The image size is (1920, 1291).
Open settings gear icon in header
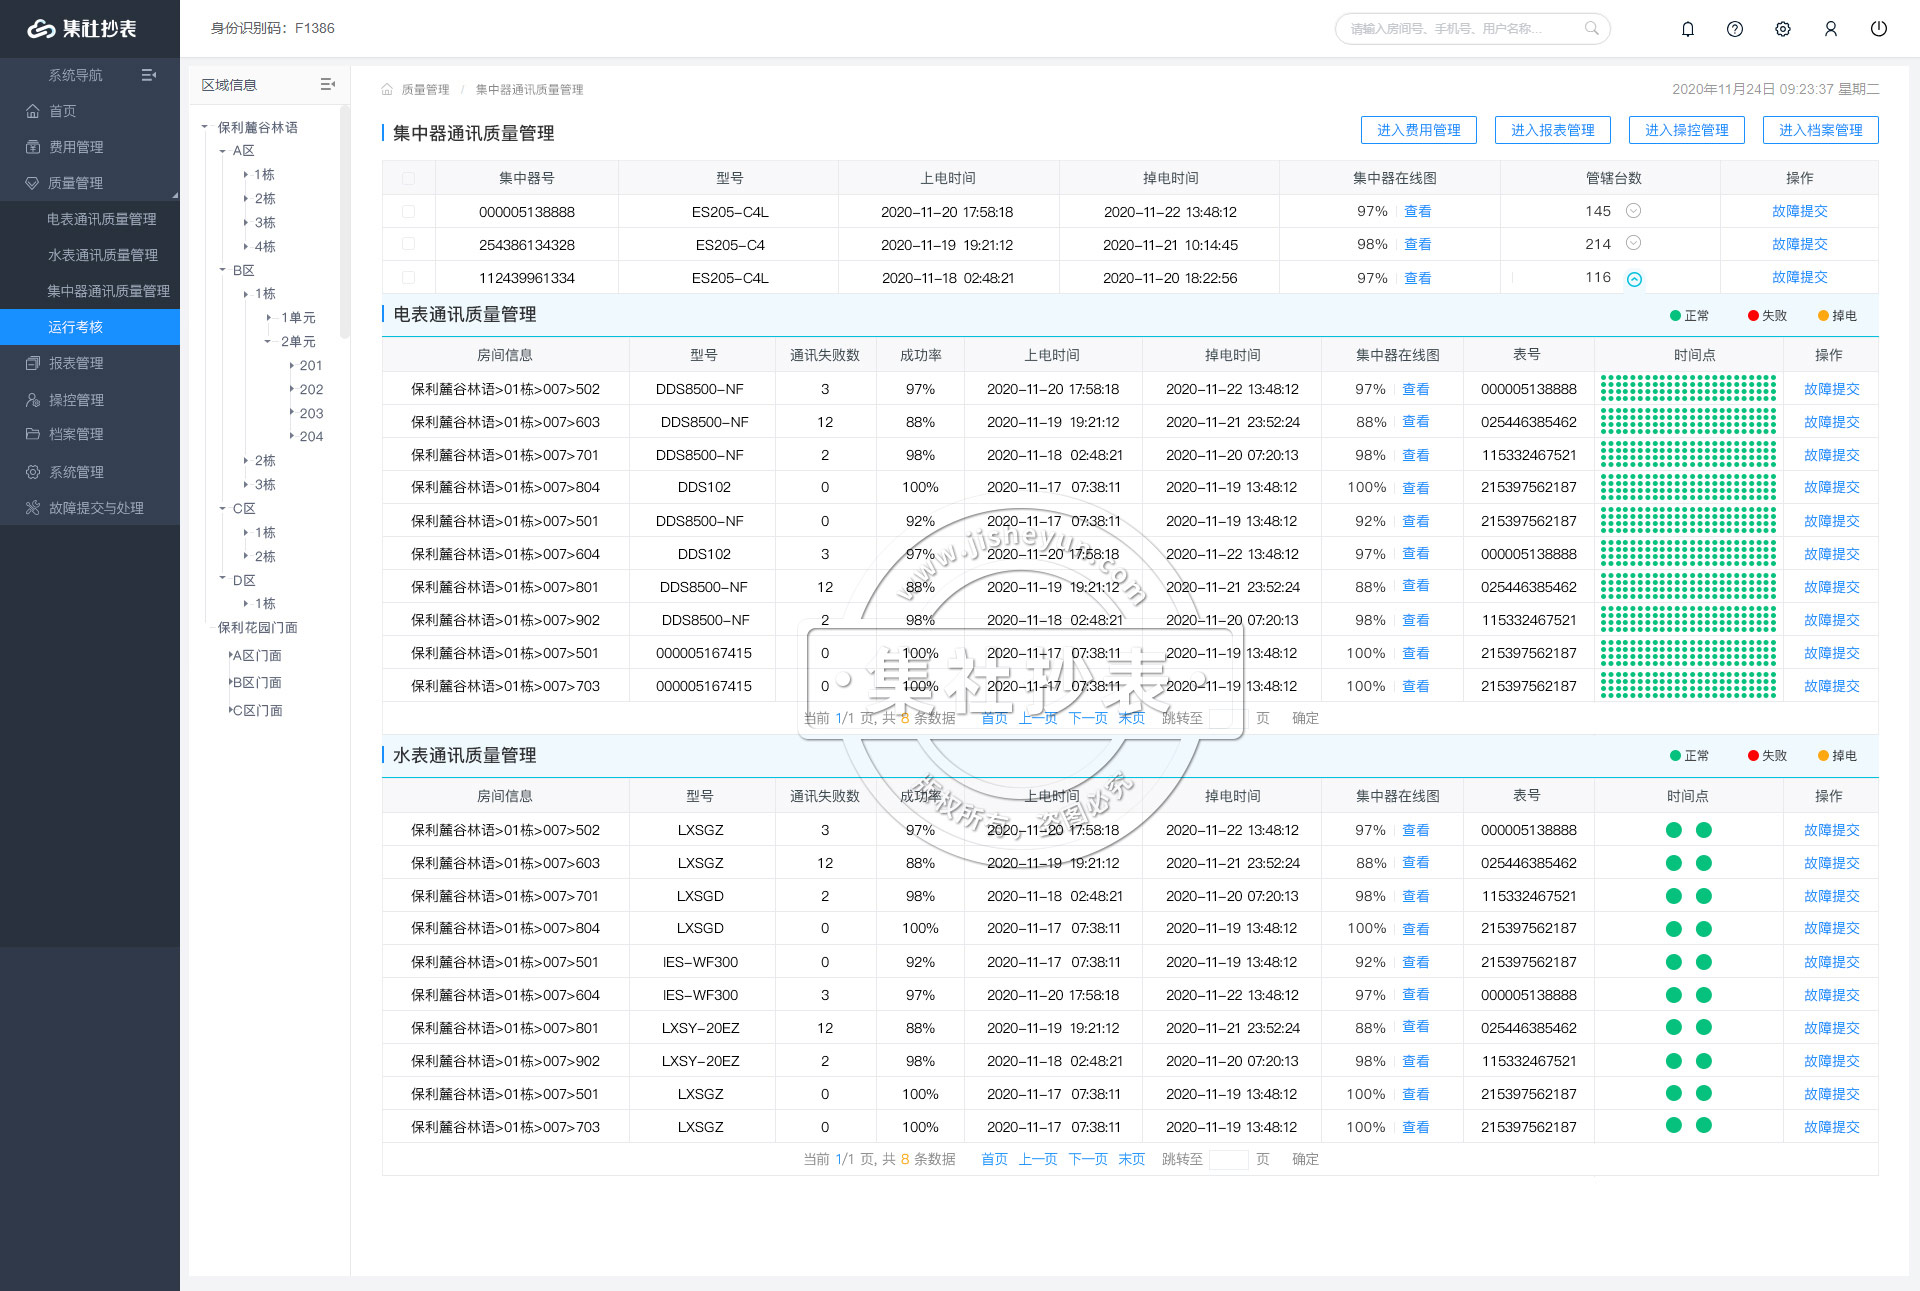point(1783,29)
